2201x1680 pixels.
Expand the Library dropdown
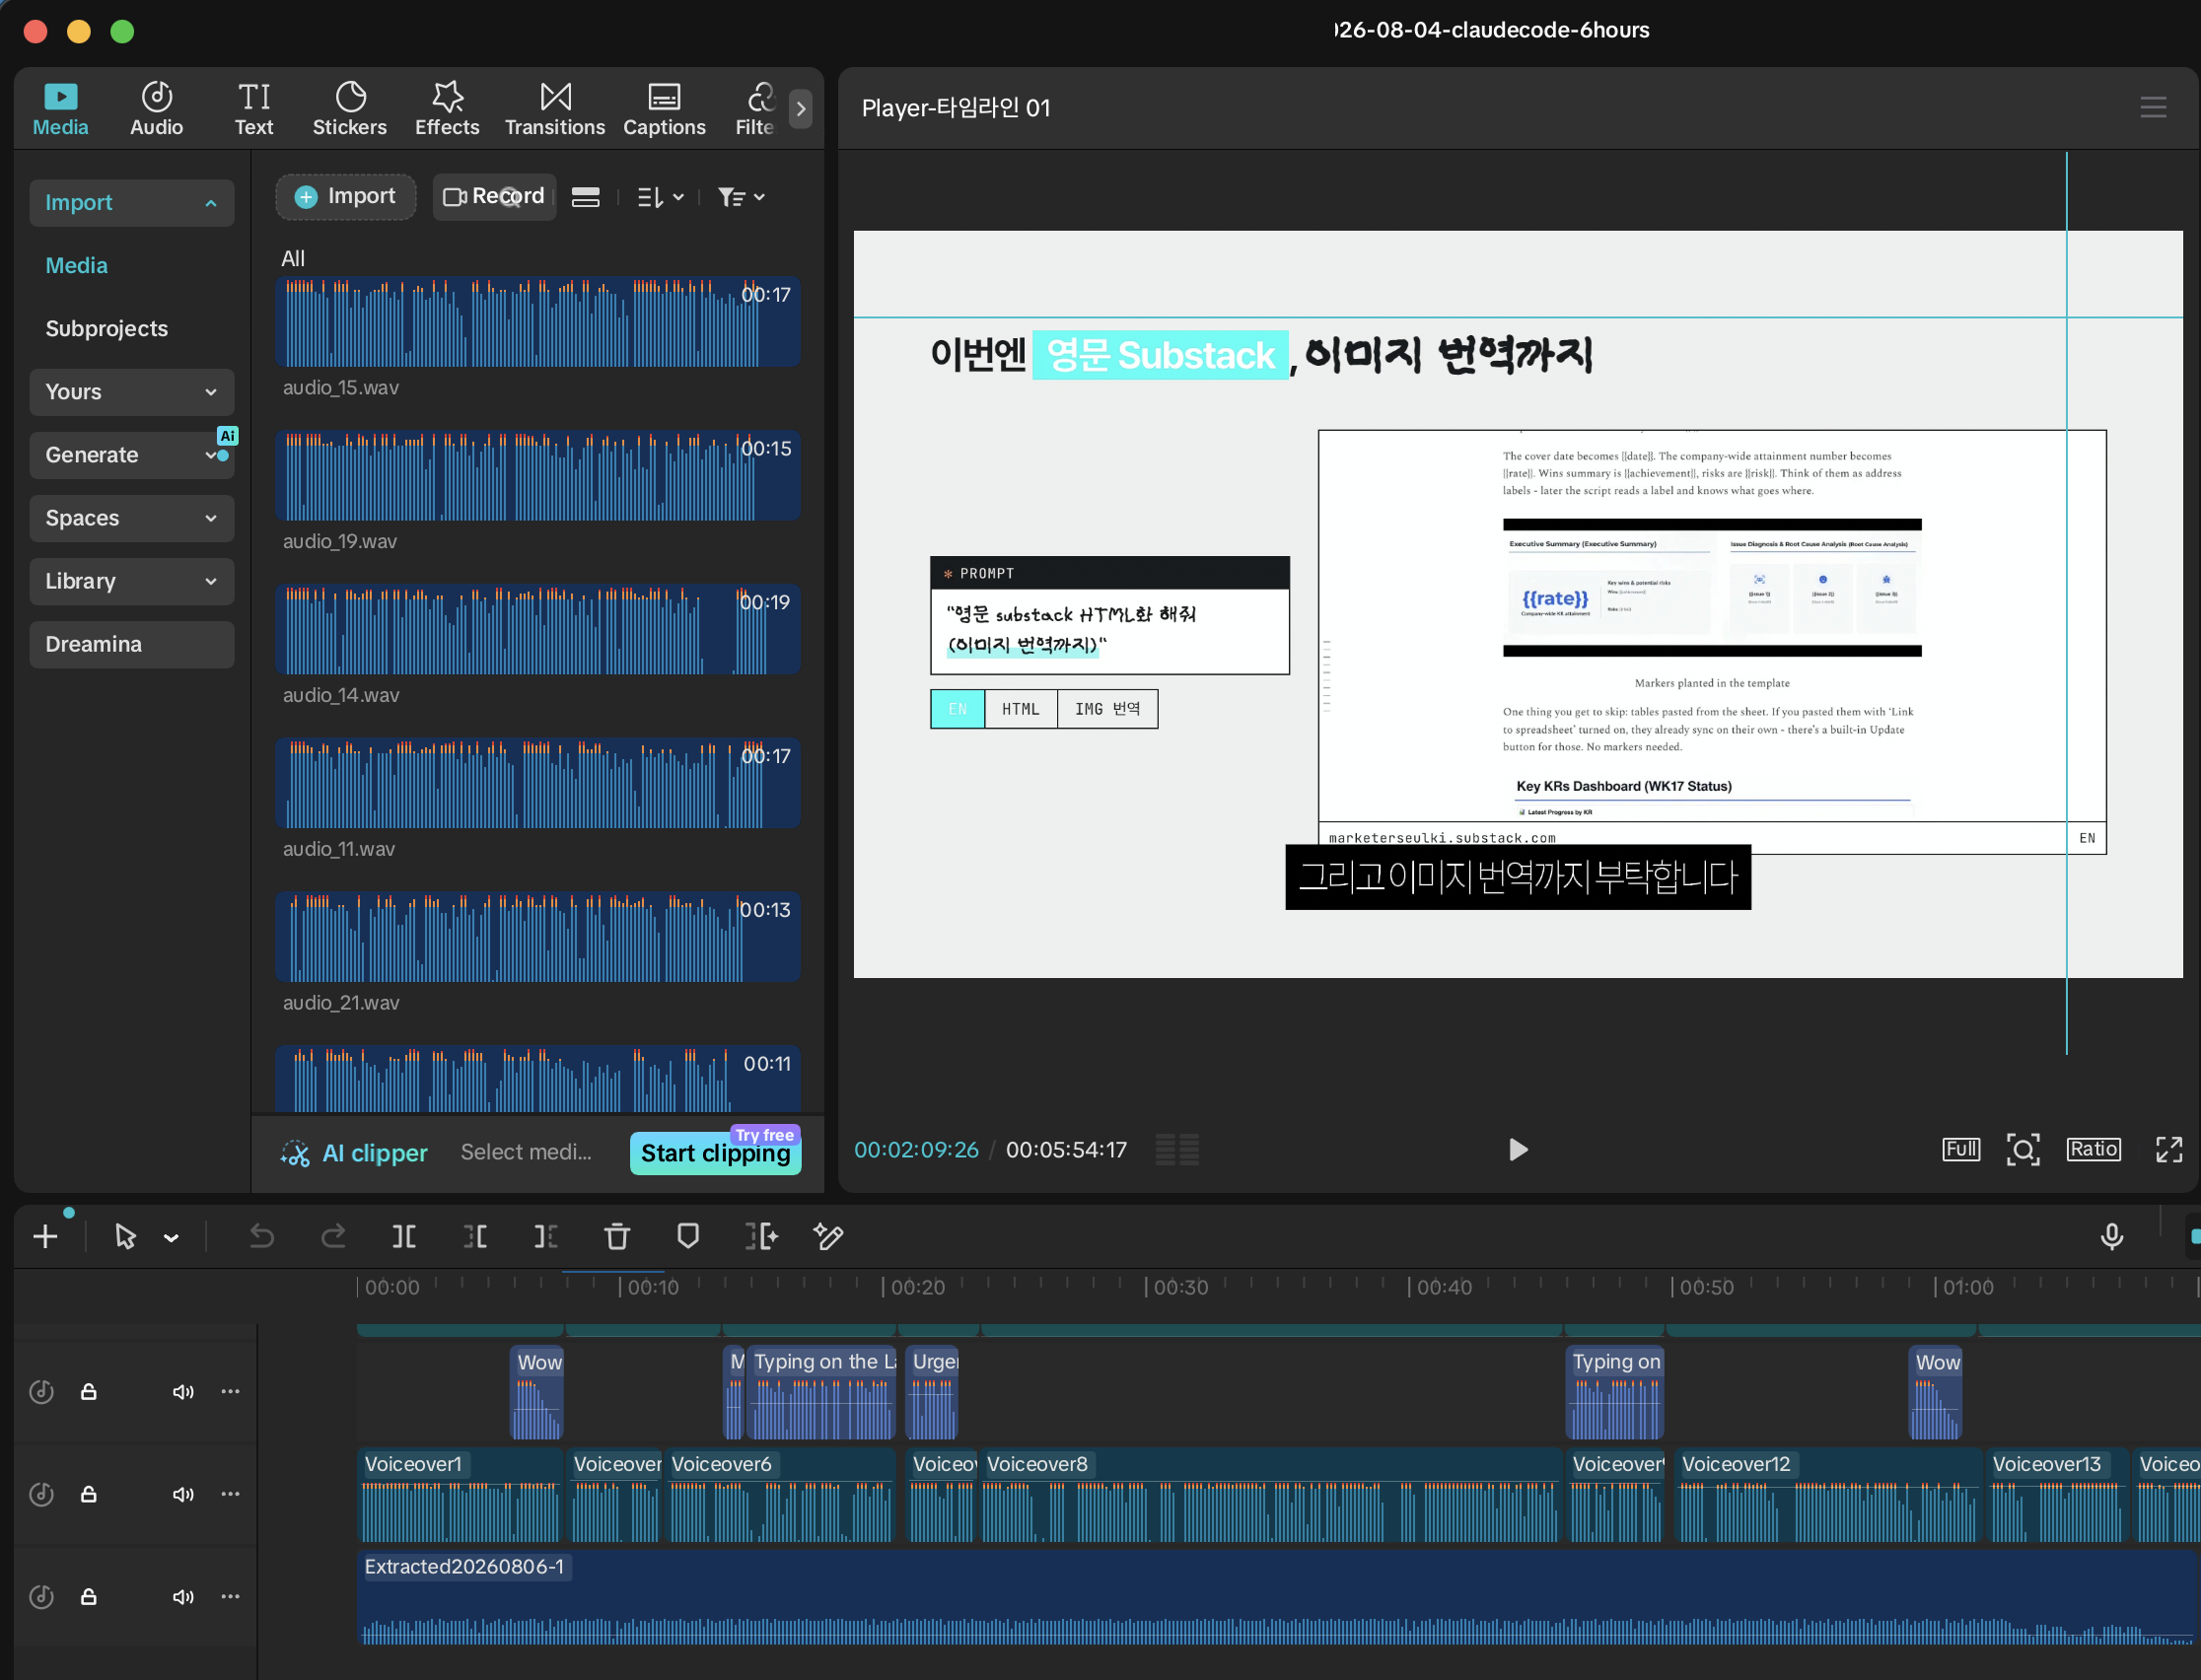[x=132, y=581]
